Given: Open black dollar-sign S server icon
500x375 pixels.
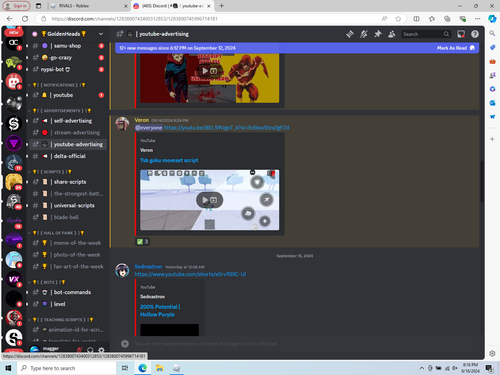Looking at the screenshot, I should point(14,124).
